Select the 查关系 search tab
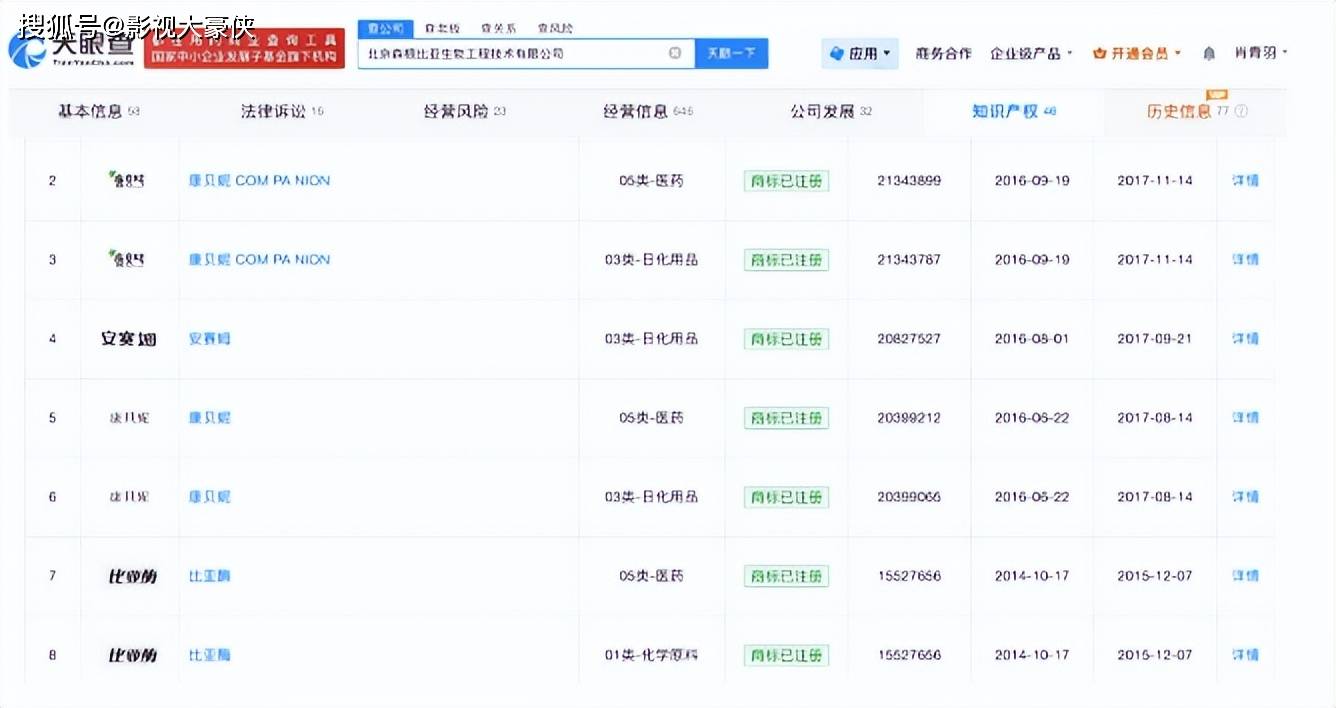 (498, 28)
